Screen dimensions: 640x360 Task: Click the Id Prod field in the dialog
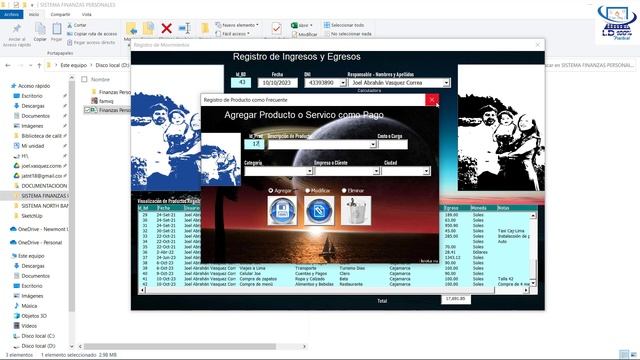point(254,144)
